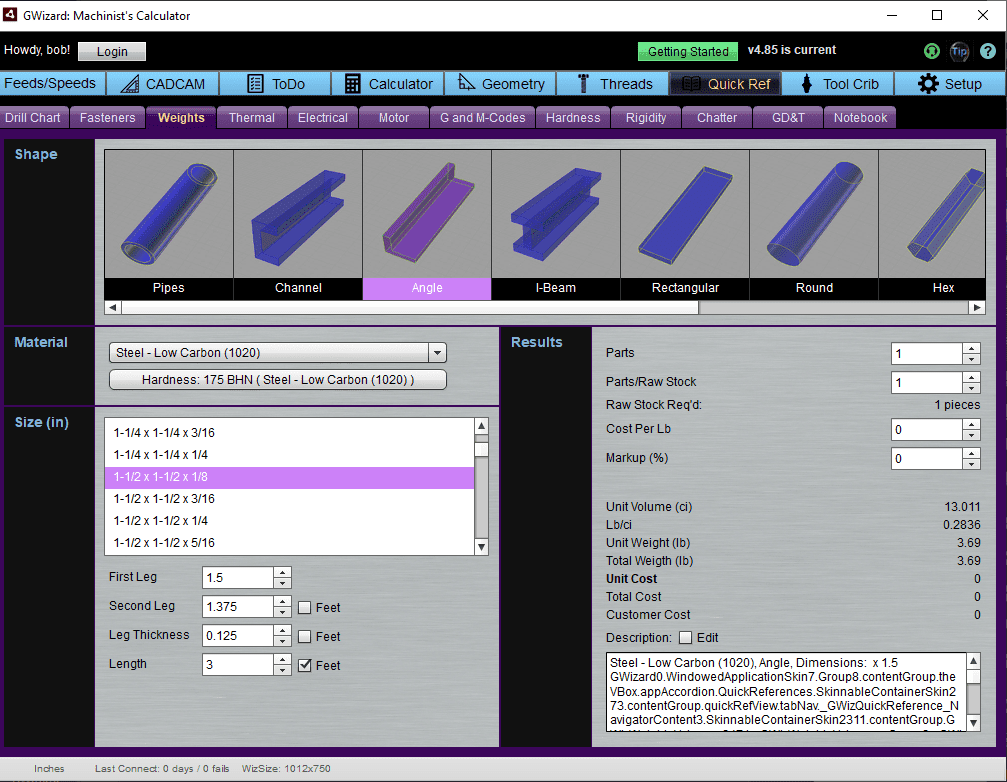Click the blue help question mark icon

pyautogui.click(x=988, y=50)
